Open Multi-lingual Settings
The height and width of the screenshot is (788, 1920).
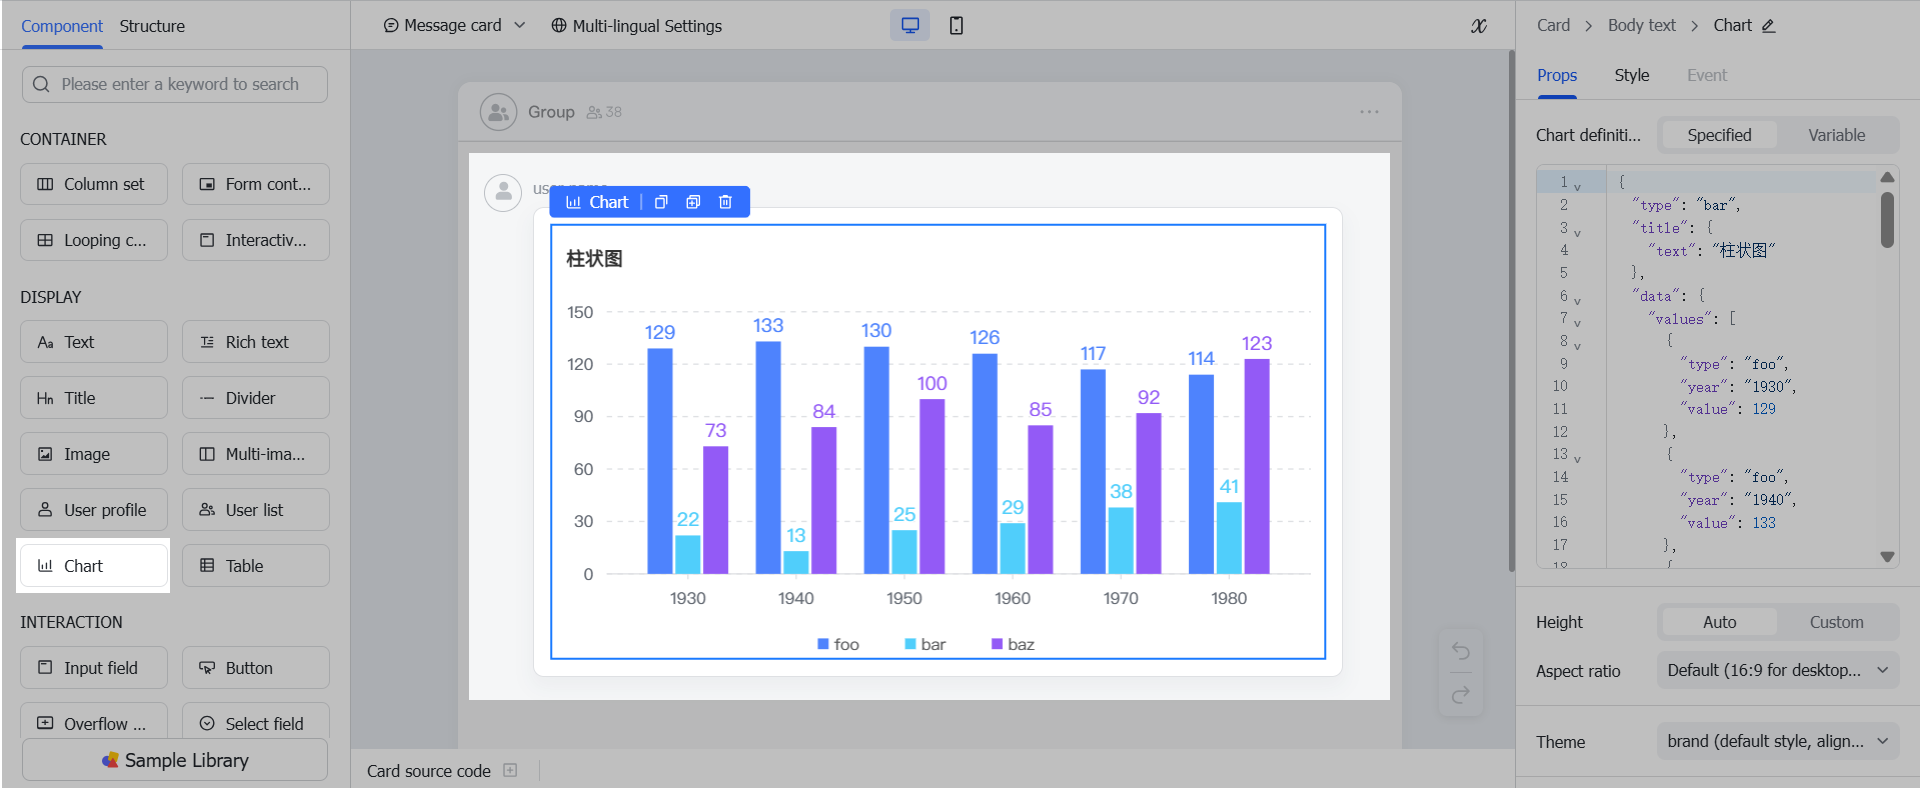(637, 26)
